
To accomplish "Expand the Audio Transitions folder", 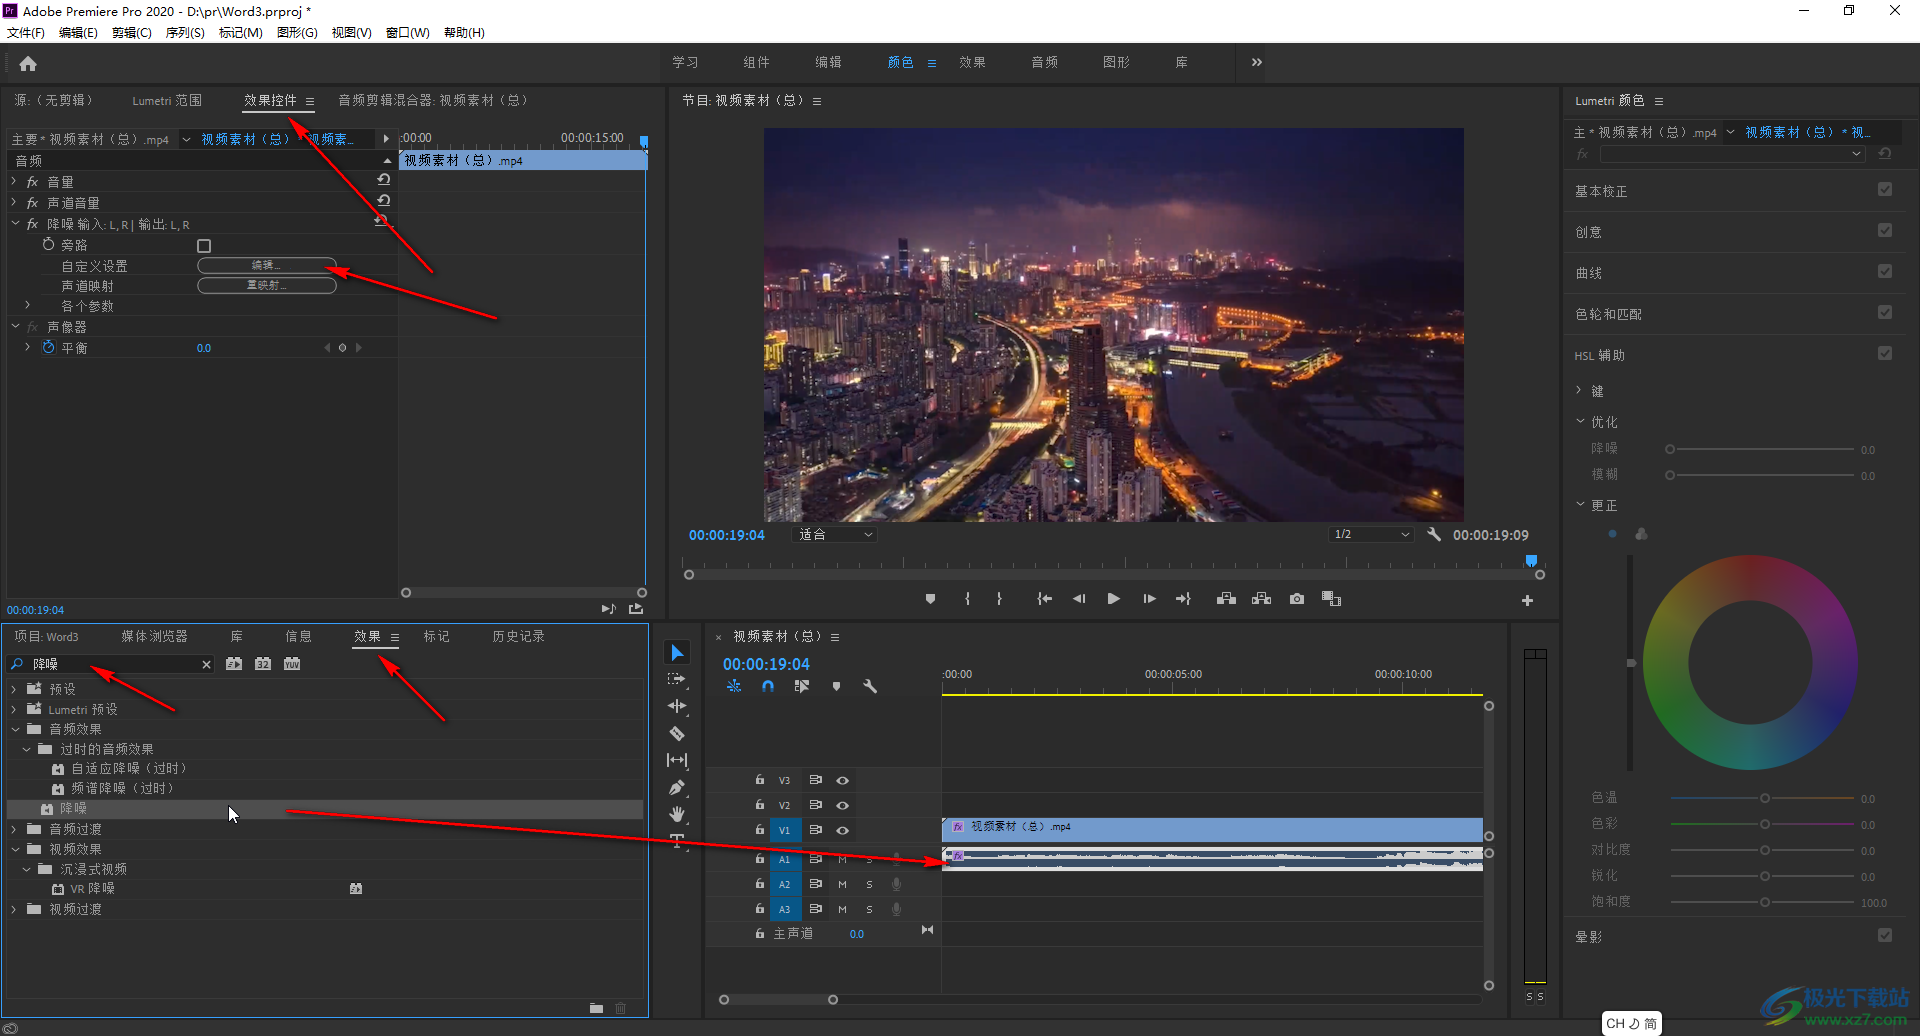I will click(14, 829).
